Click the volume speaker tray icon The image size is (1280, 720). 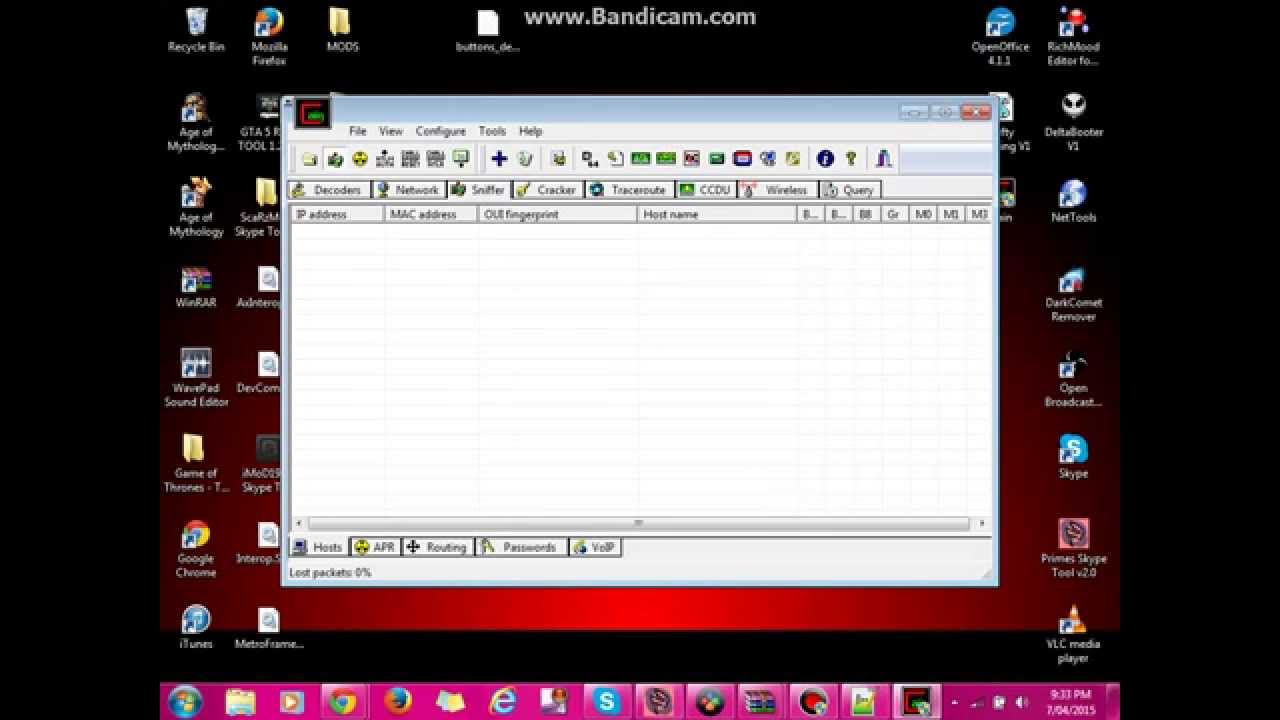pyautogui.click(x=1022, y=702)
